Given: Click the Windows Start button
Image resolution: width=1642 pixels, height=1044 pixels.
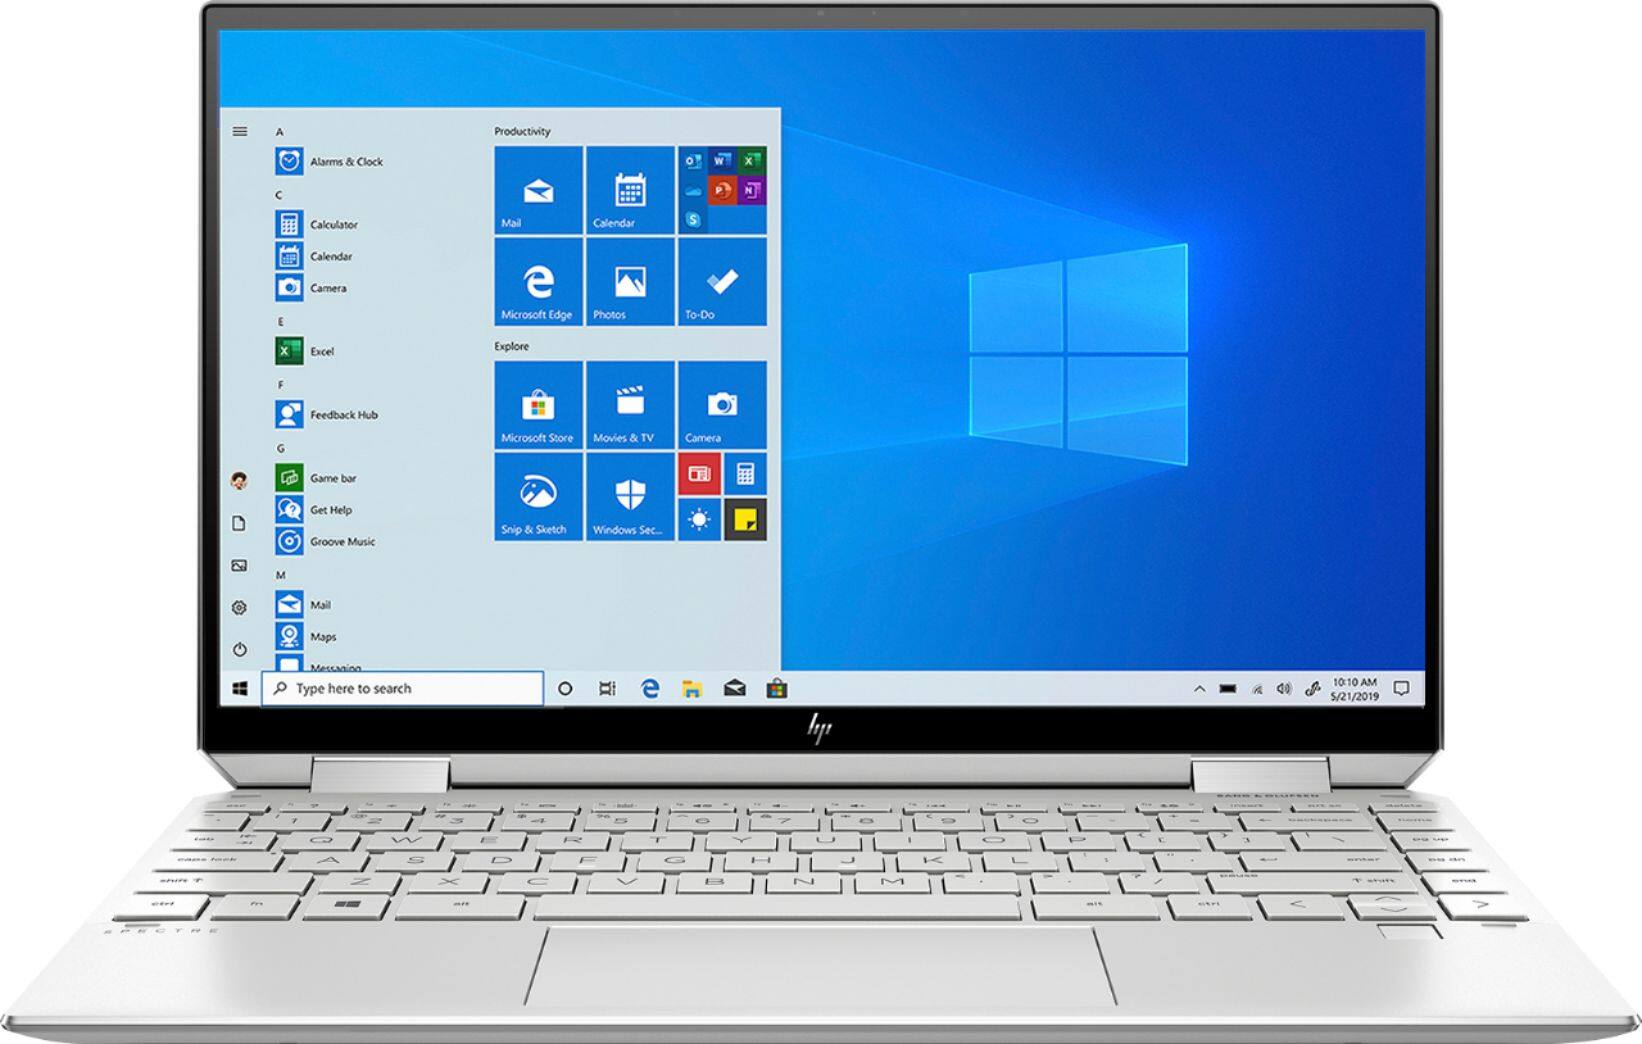Looking at the screenshot, I should coord(240,688).
